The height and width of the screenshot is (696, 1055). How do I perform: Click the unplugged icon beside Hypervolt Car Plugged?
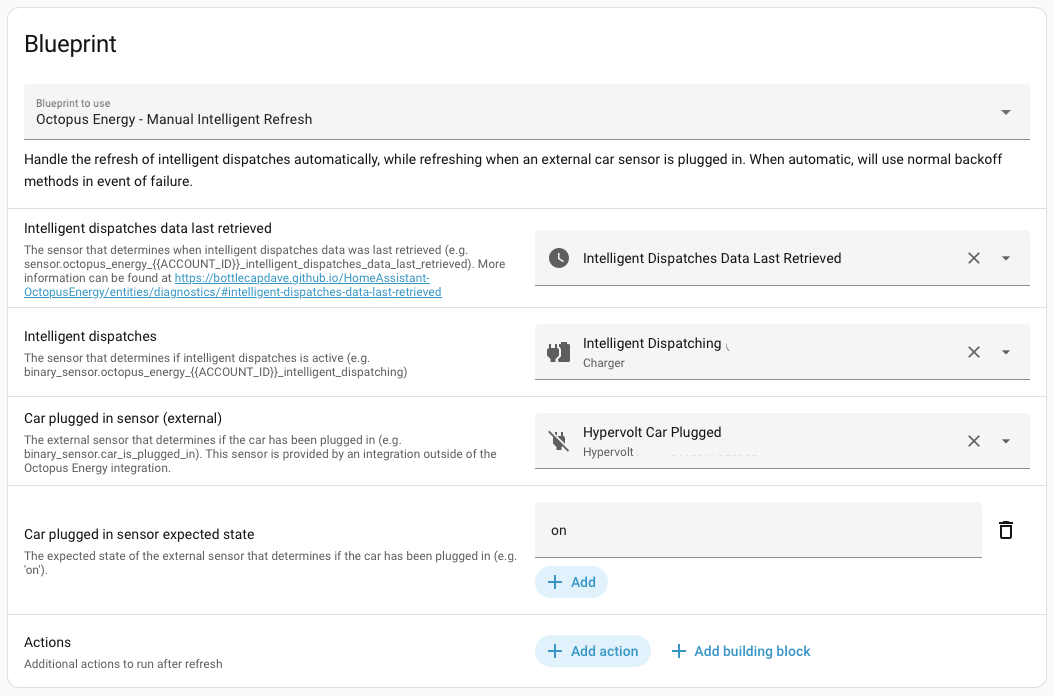pyautogui.click(x=559, y=441)
